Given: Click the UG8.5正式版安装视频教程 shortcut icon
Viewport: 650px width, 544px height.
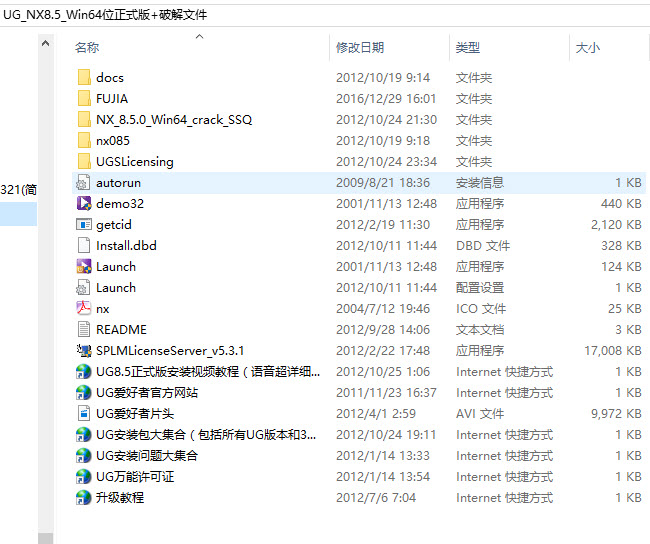Looking at the screenshot, I should (84, 372).
